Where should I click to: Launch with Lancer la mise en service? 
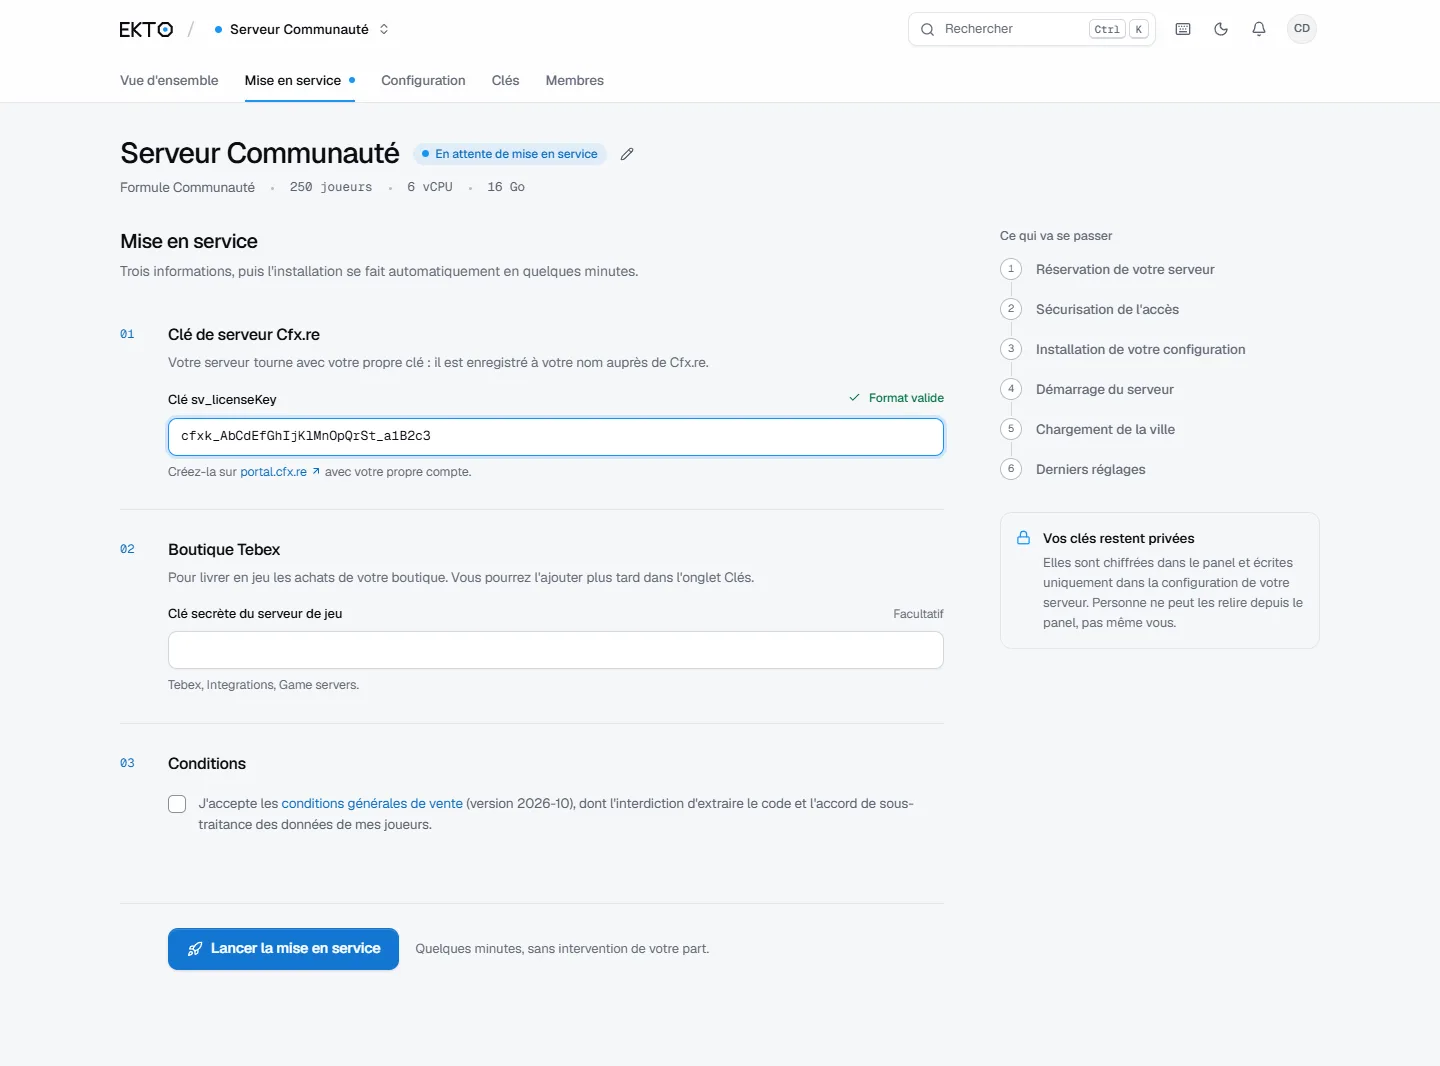(x=283, y=949)
